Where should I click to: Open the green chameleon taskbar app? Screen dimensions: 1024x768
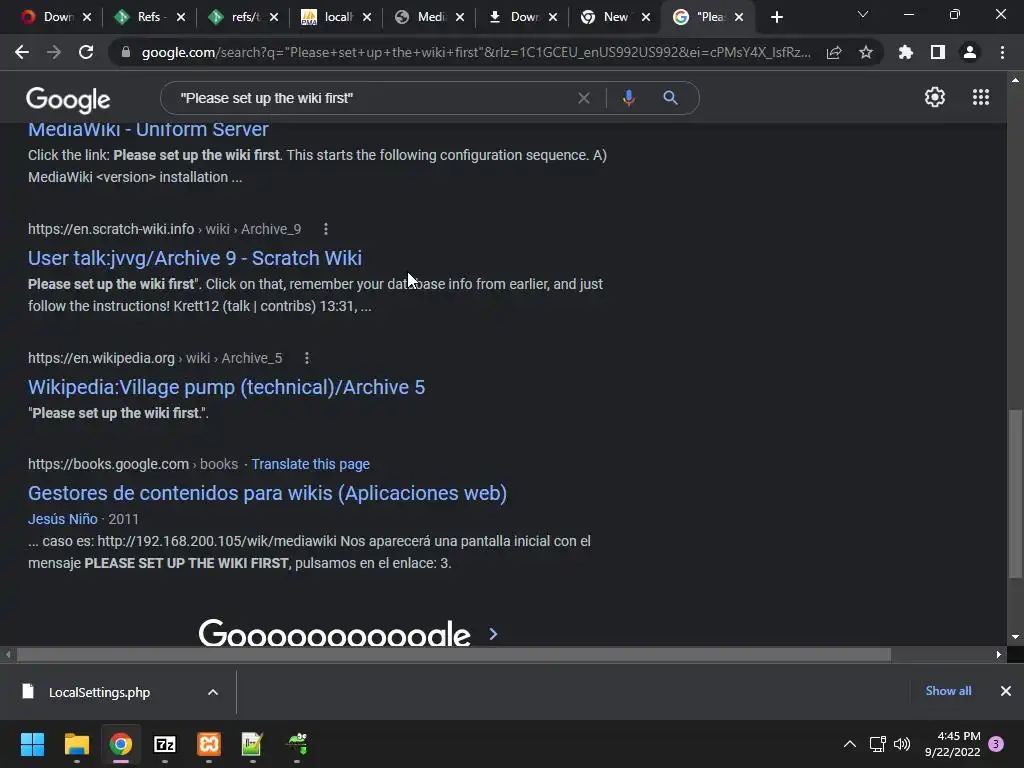[x=297, y=744]
